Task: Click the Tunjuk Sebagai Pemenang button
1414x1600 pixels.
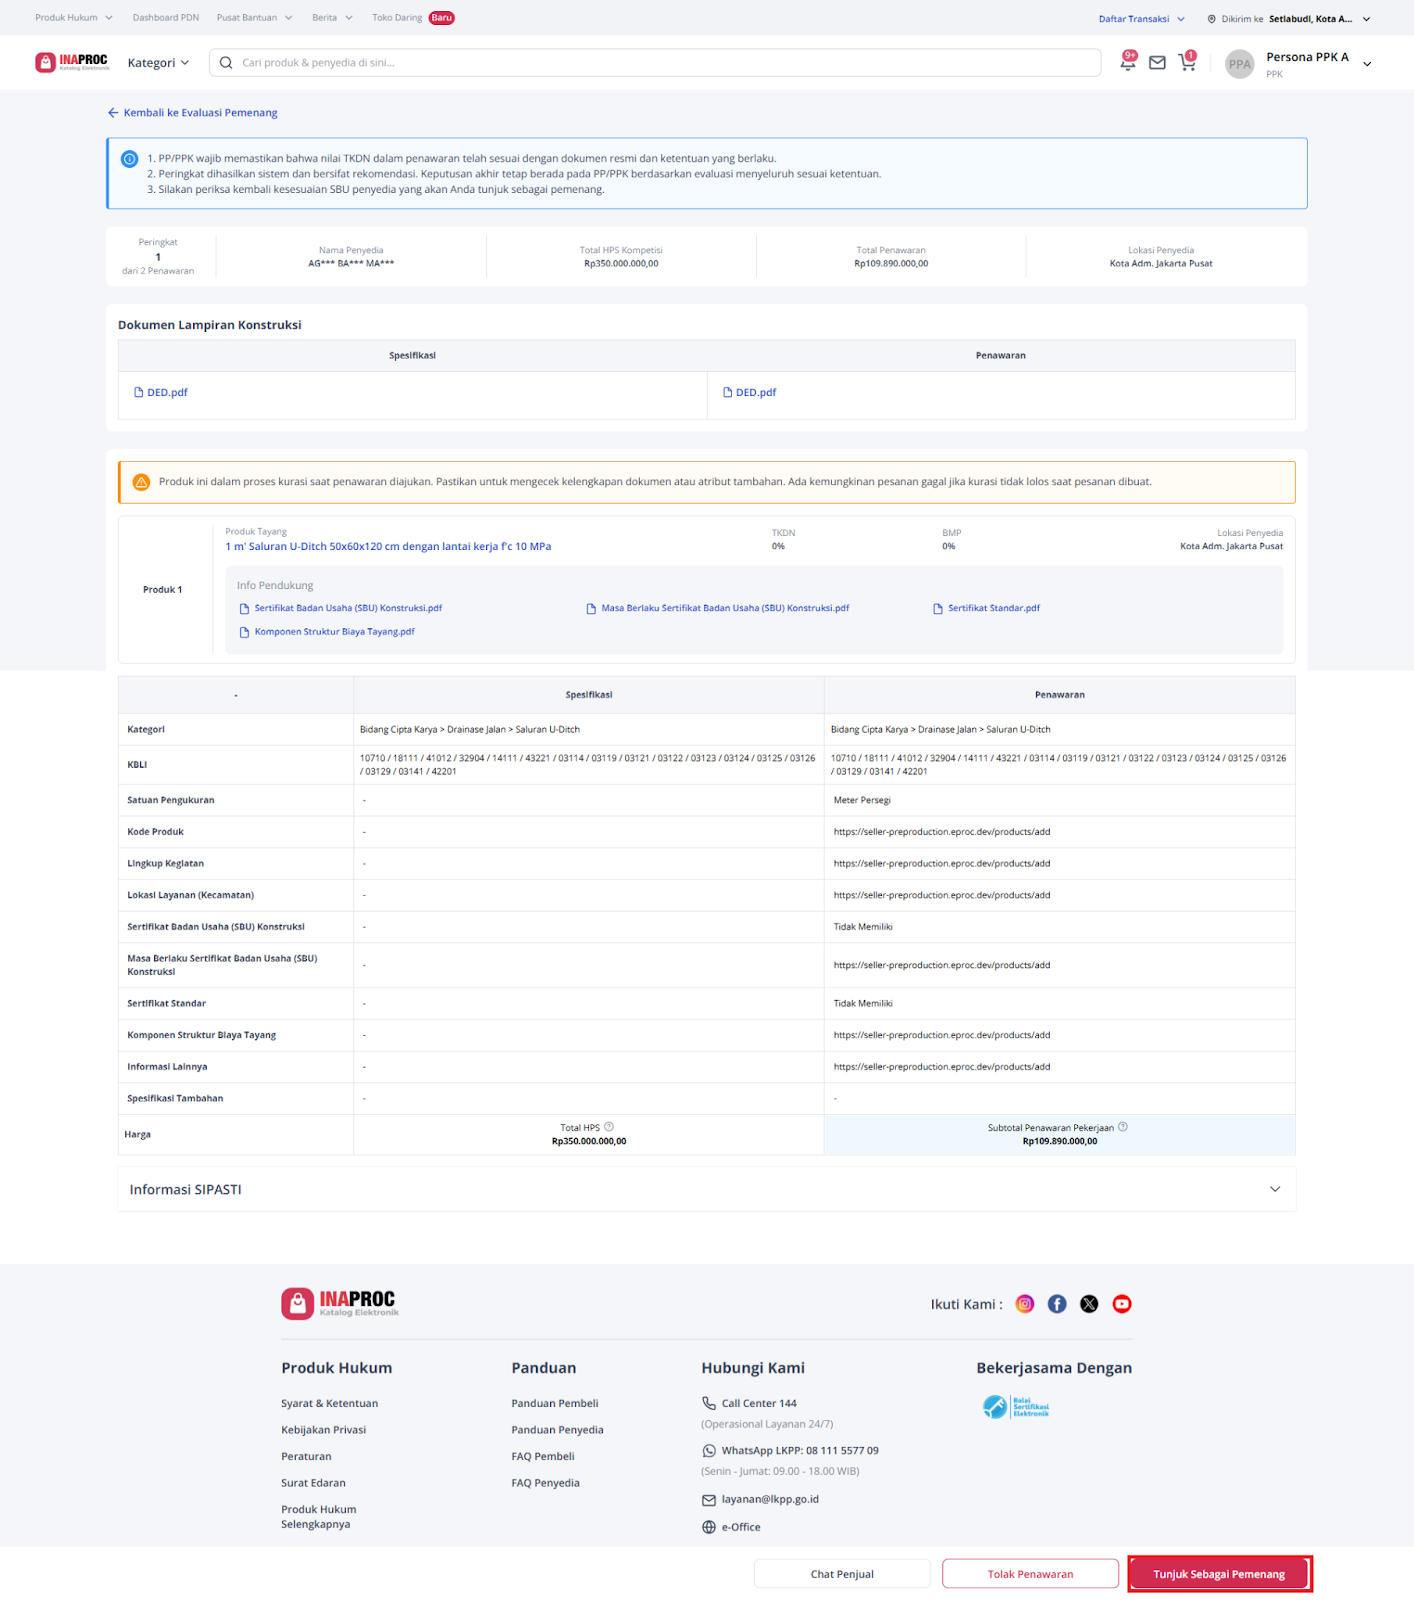Action: [1219, 1574]
